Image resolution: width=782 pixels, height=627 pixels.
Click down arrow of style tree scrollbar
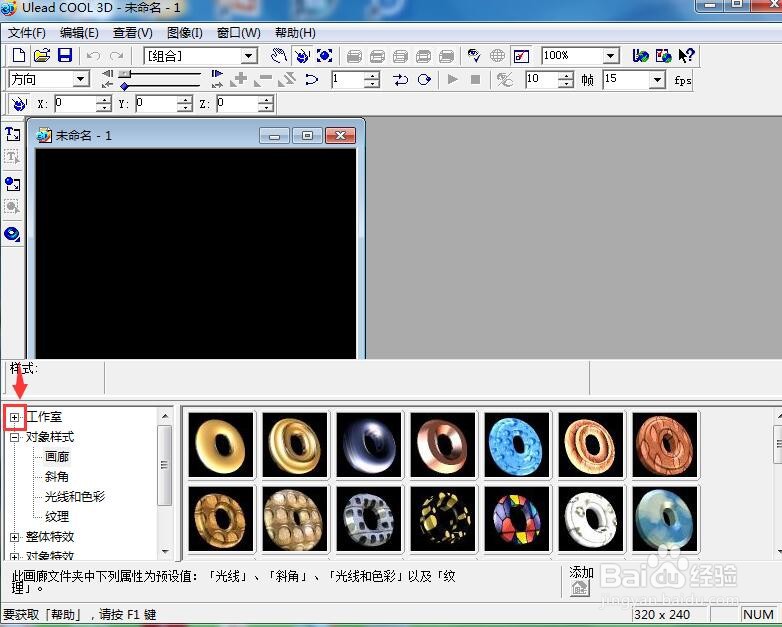pos(165,552)
